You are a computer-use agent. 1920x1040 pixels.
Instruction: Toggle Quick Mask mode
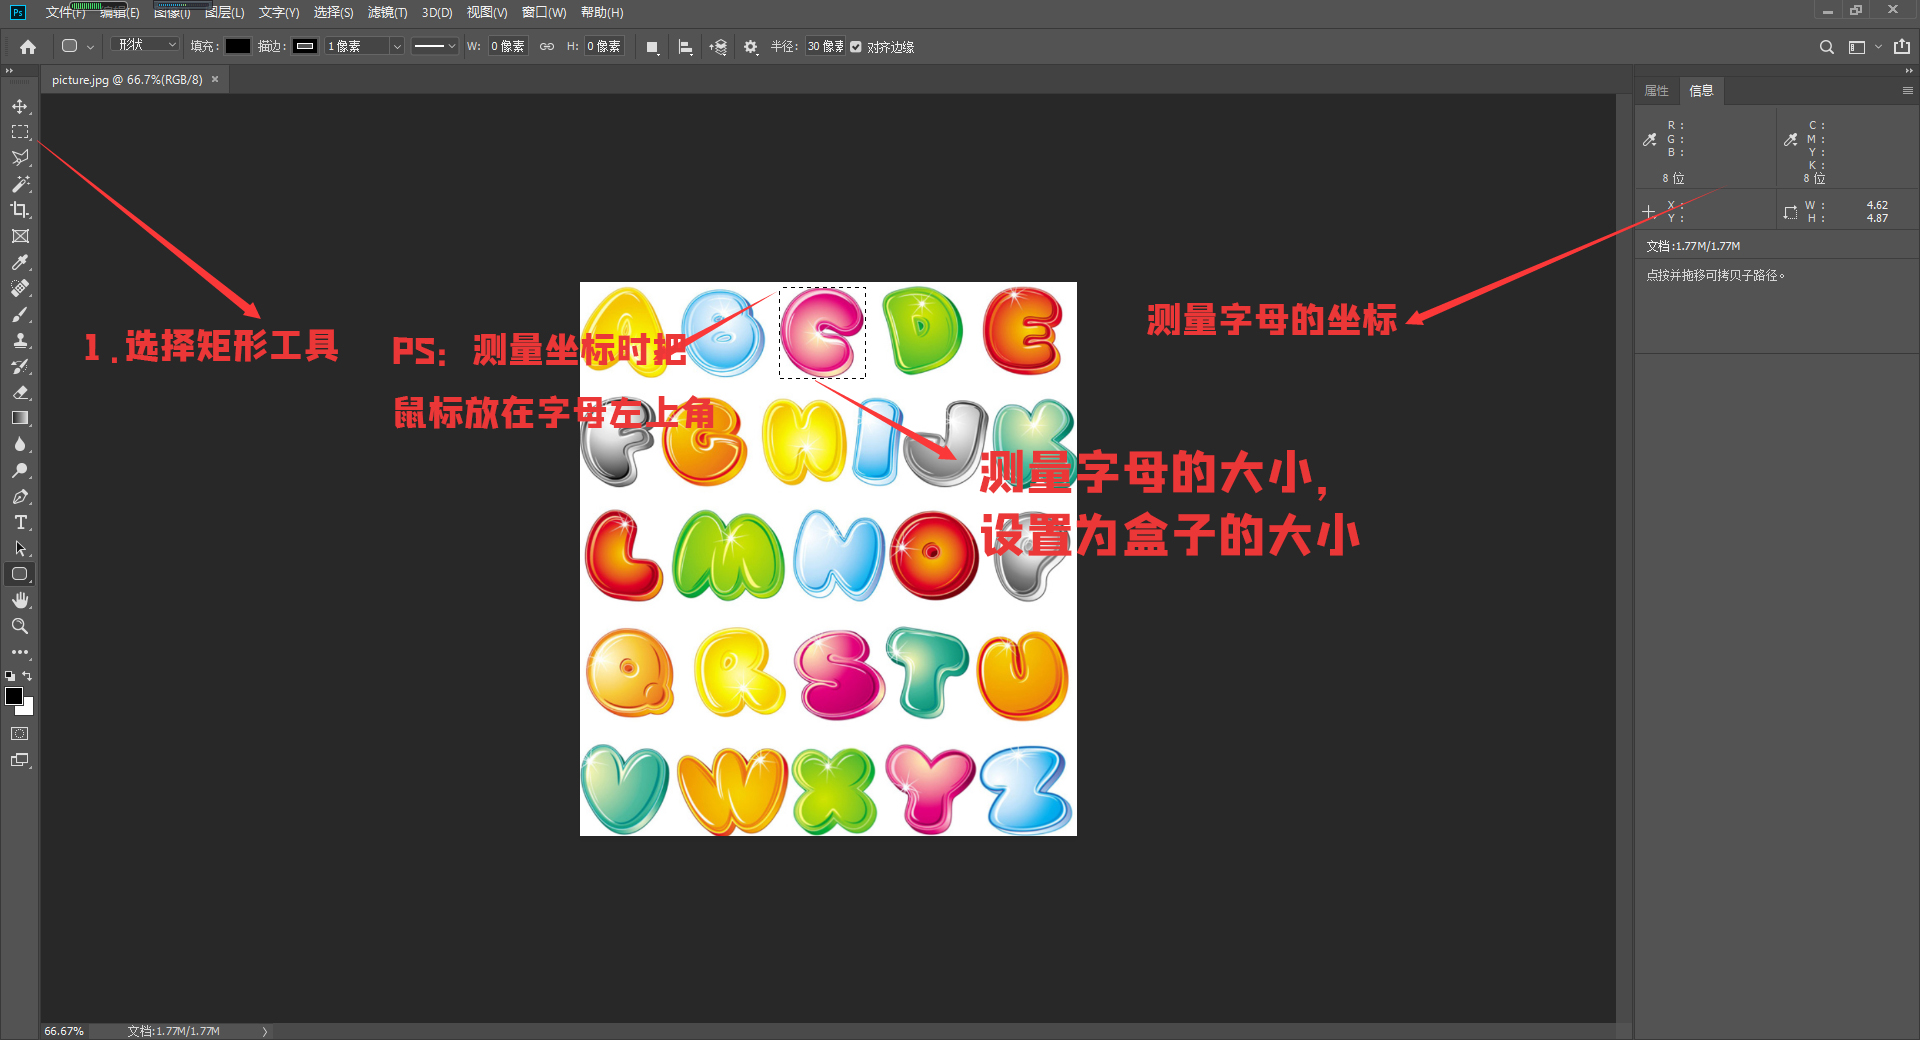[x=20, y=733]
